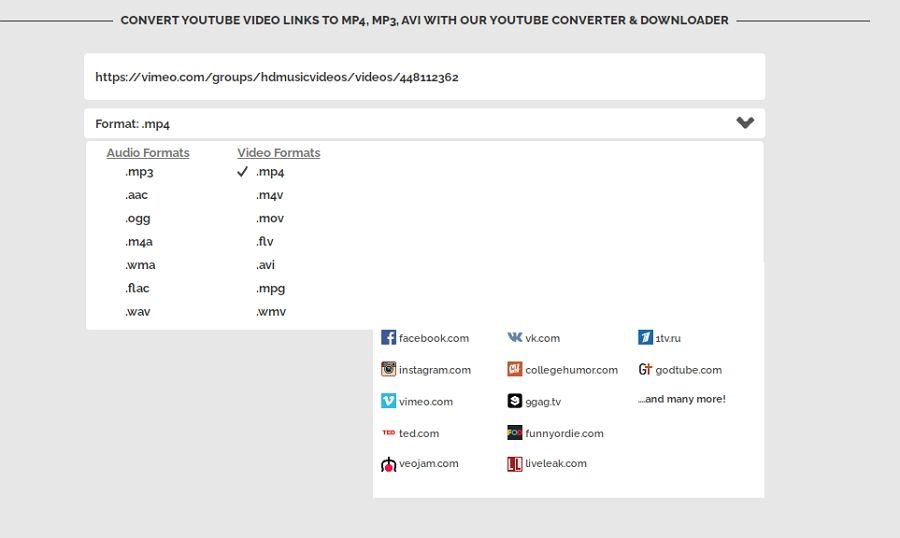This screenshot has width=900, height=538.
Task: Click the LiveLeak logo icon
Action: pos(515,464)
